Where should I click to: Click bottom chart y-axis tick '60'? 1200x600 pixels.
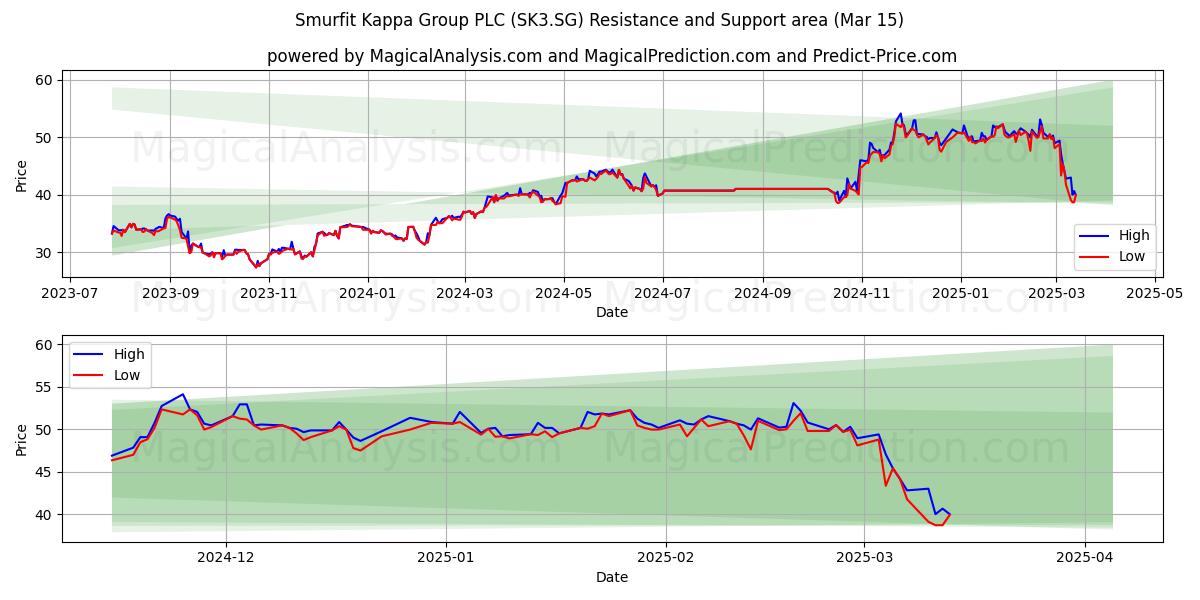point(46,345)
